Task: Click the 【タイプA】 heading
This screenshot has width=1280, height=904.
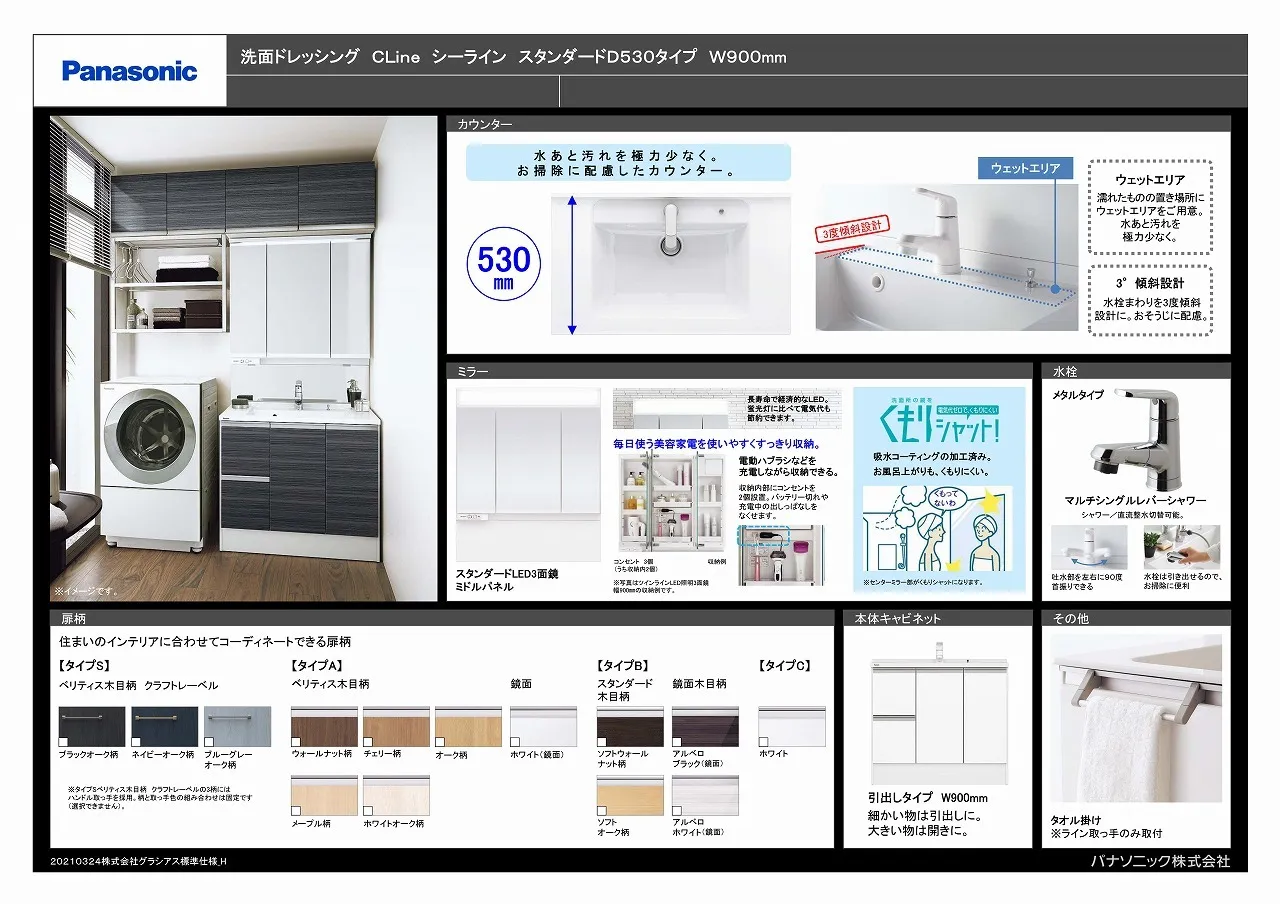Action: pos(317,665)
